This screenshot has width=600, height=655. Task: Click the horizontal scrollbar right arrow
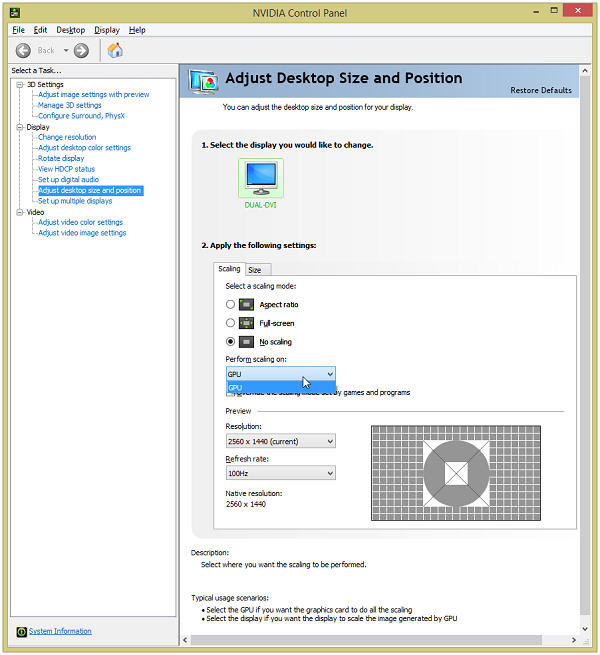[574, 640]
